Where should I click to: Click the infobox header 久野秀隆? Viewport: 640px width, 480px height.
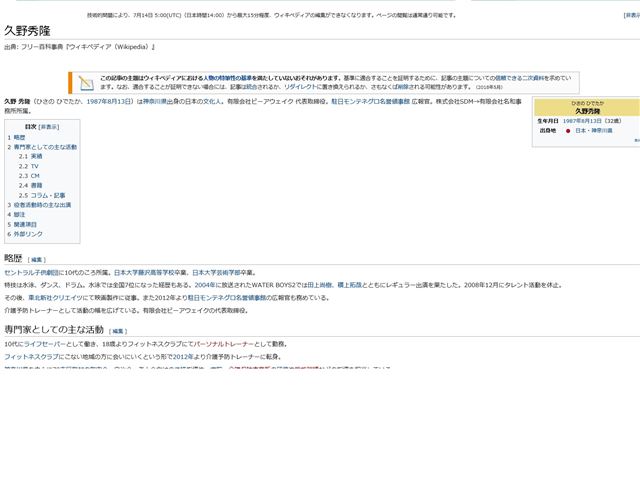(x=587, y=111)
